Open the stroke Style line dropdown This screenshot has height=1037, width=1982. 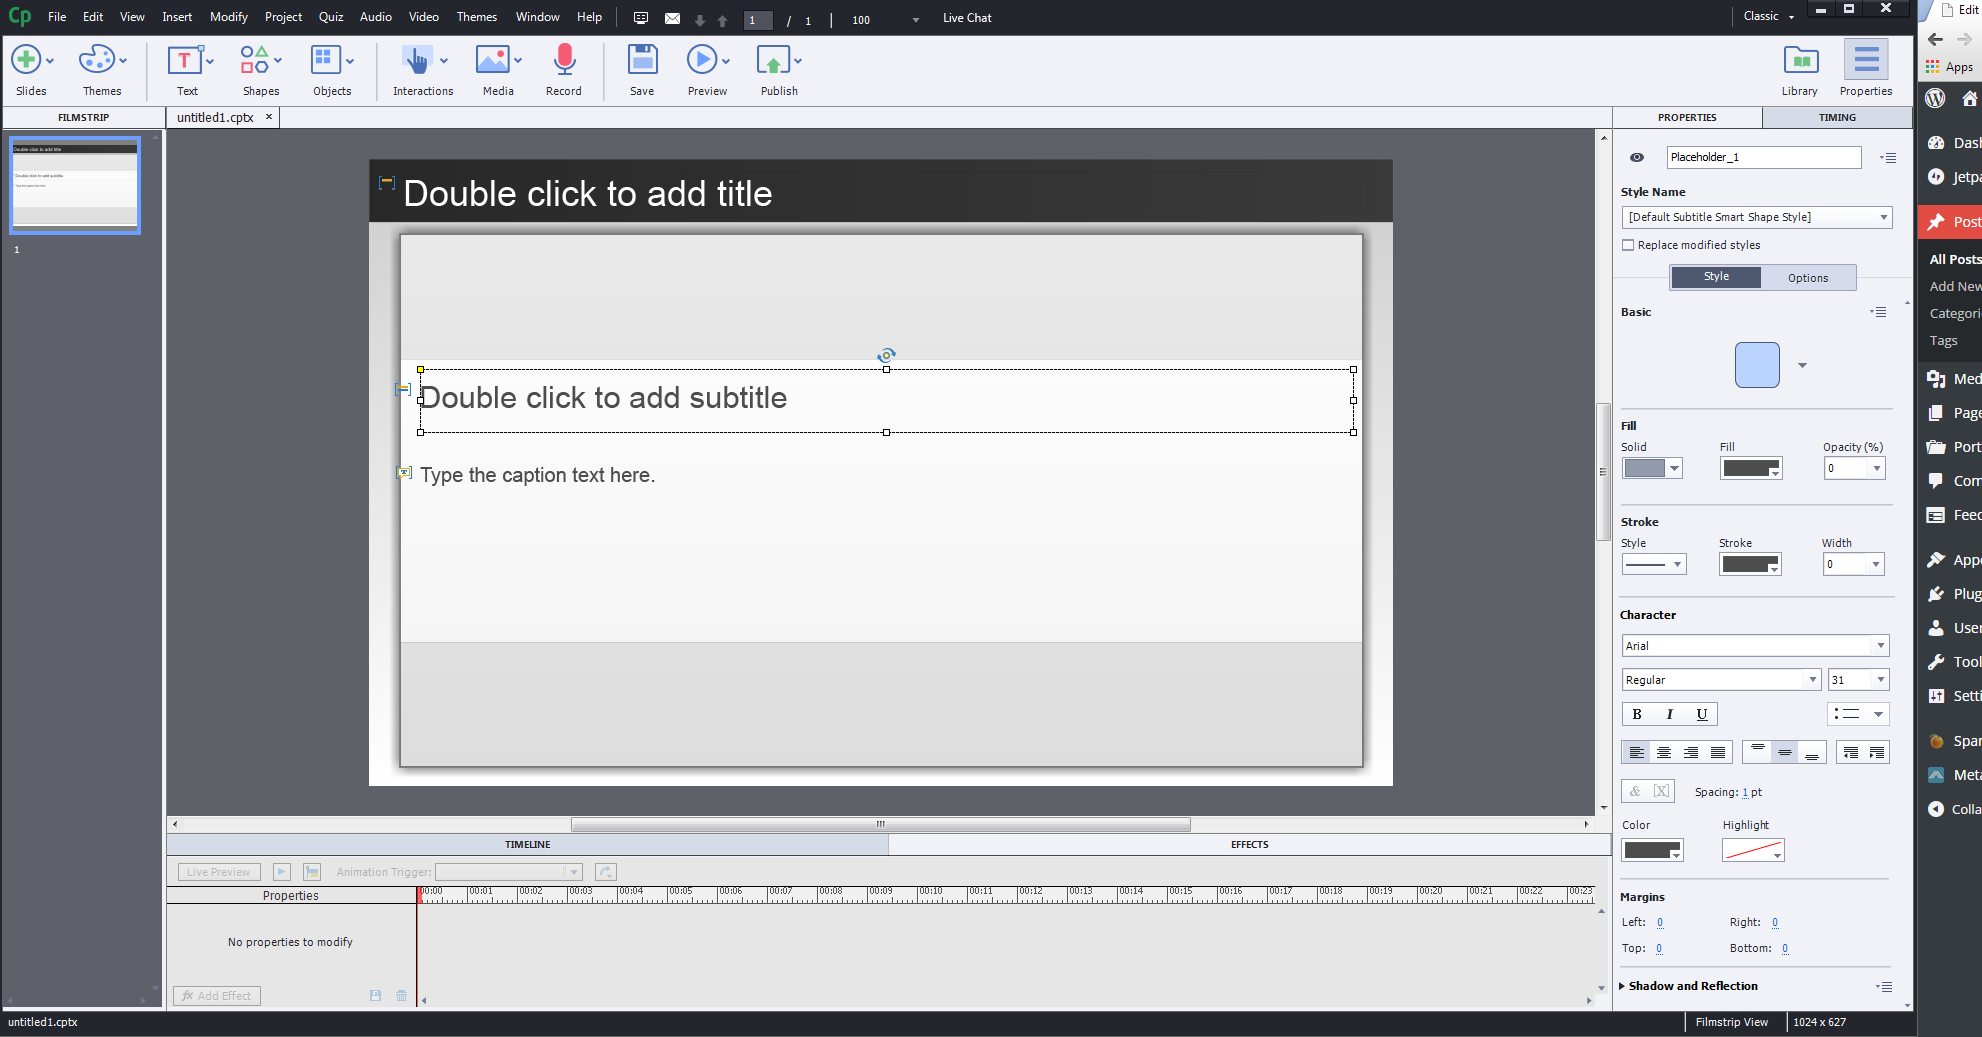pyautogui.click(x=1654, y=564)
